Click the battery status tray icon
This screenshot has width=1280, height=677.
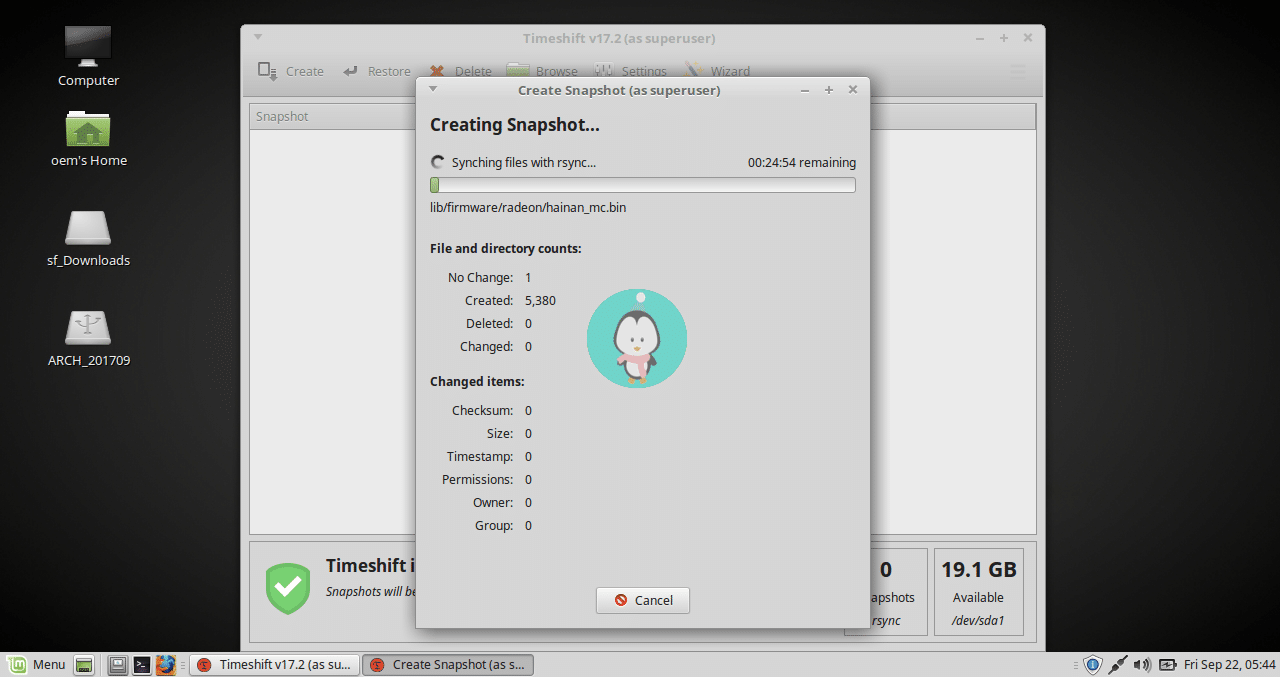pos(1168,664)
